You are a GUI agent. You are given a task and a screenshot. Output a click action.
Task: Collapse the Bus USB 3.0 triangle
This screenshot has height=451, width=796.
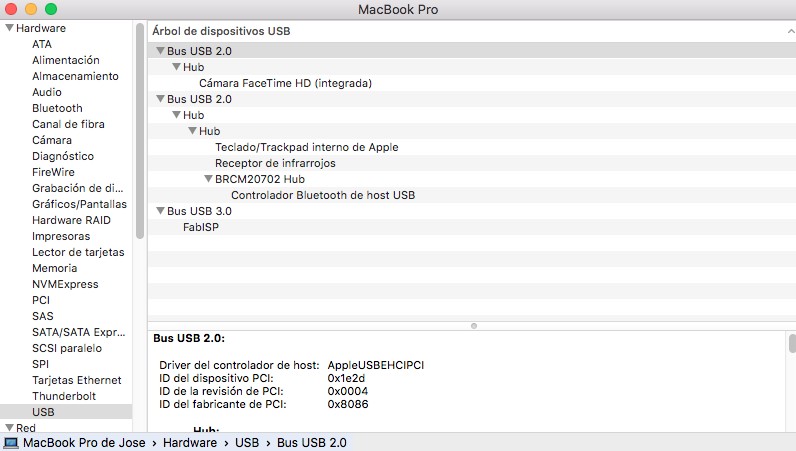160,210
